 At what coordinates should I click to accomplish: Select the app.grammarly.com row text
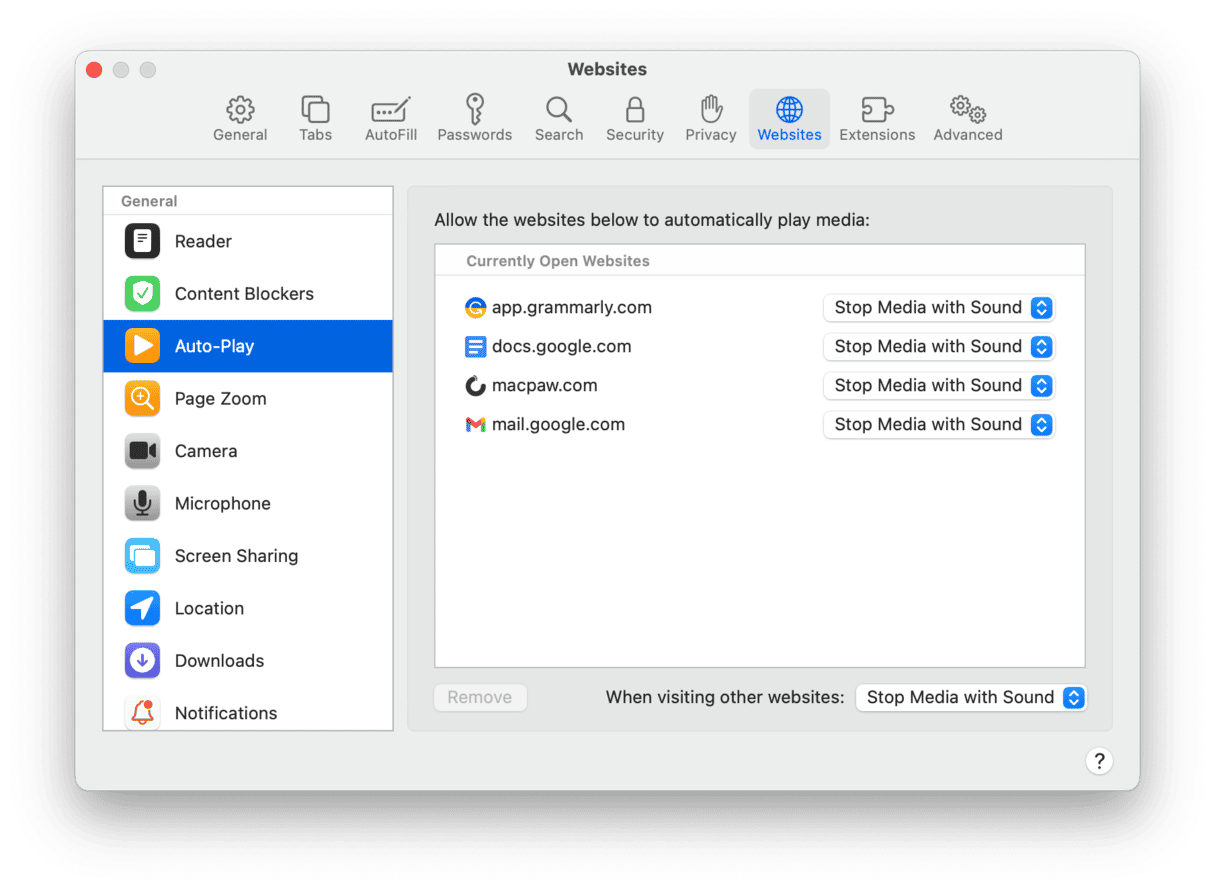[x=572, y=308]
